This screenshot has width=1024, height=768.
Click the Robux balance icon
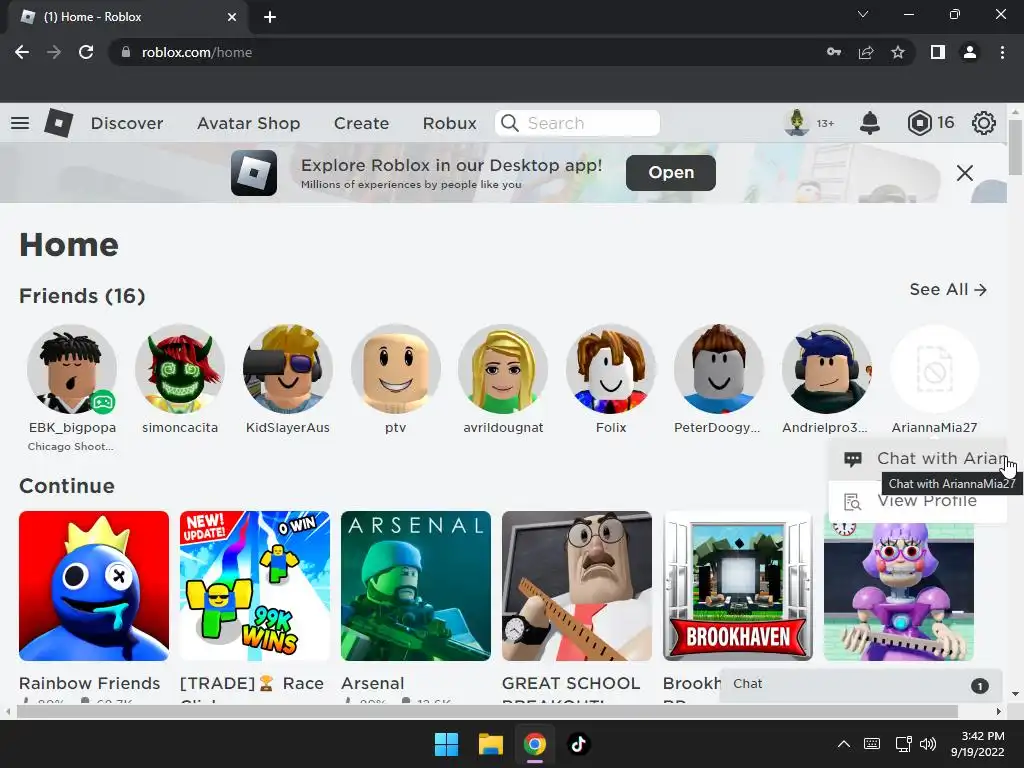click(x=919, y=123)
